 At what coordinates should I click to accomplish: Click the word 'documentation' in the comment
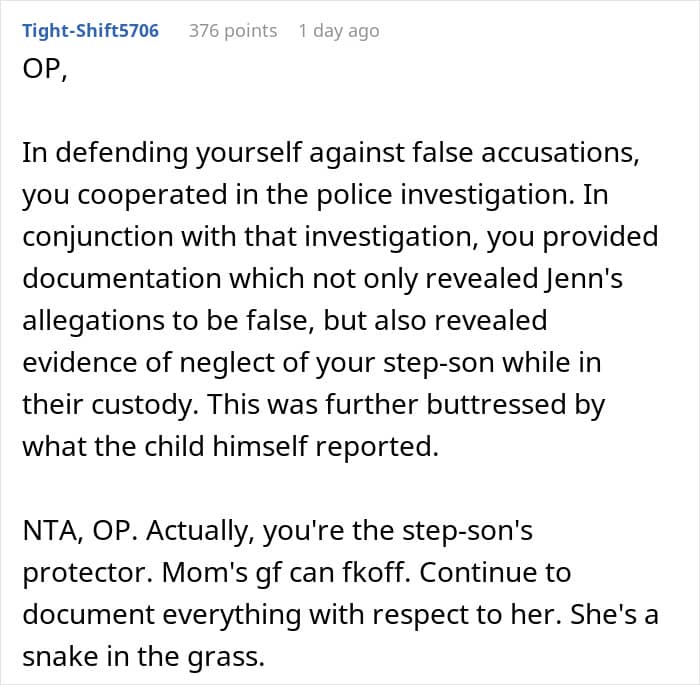point(122,278)
